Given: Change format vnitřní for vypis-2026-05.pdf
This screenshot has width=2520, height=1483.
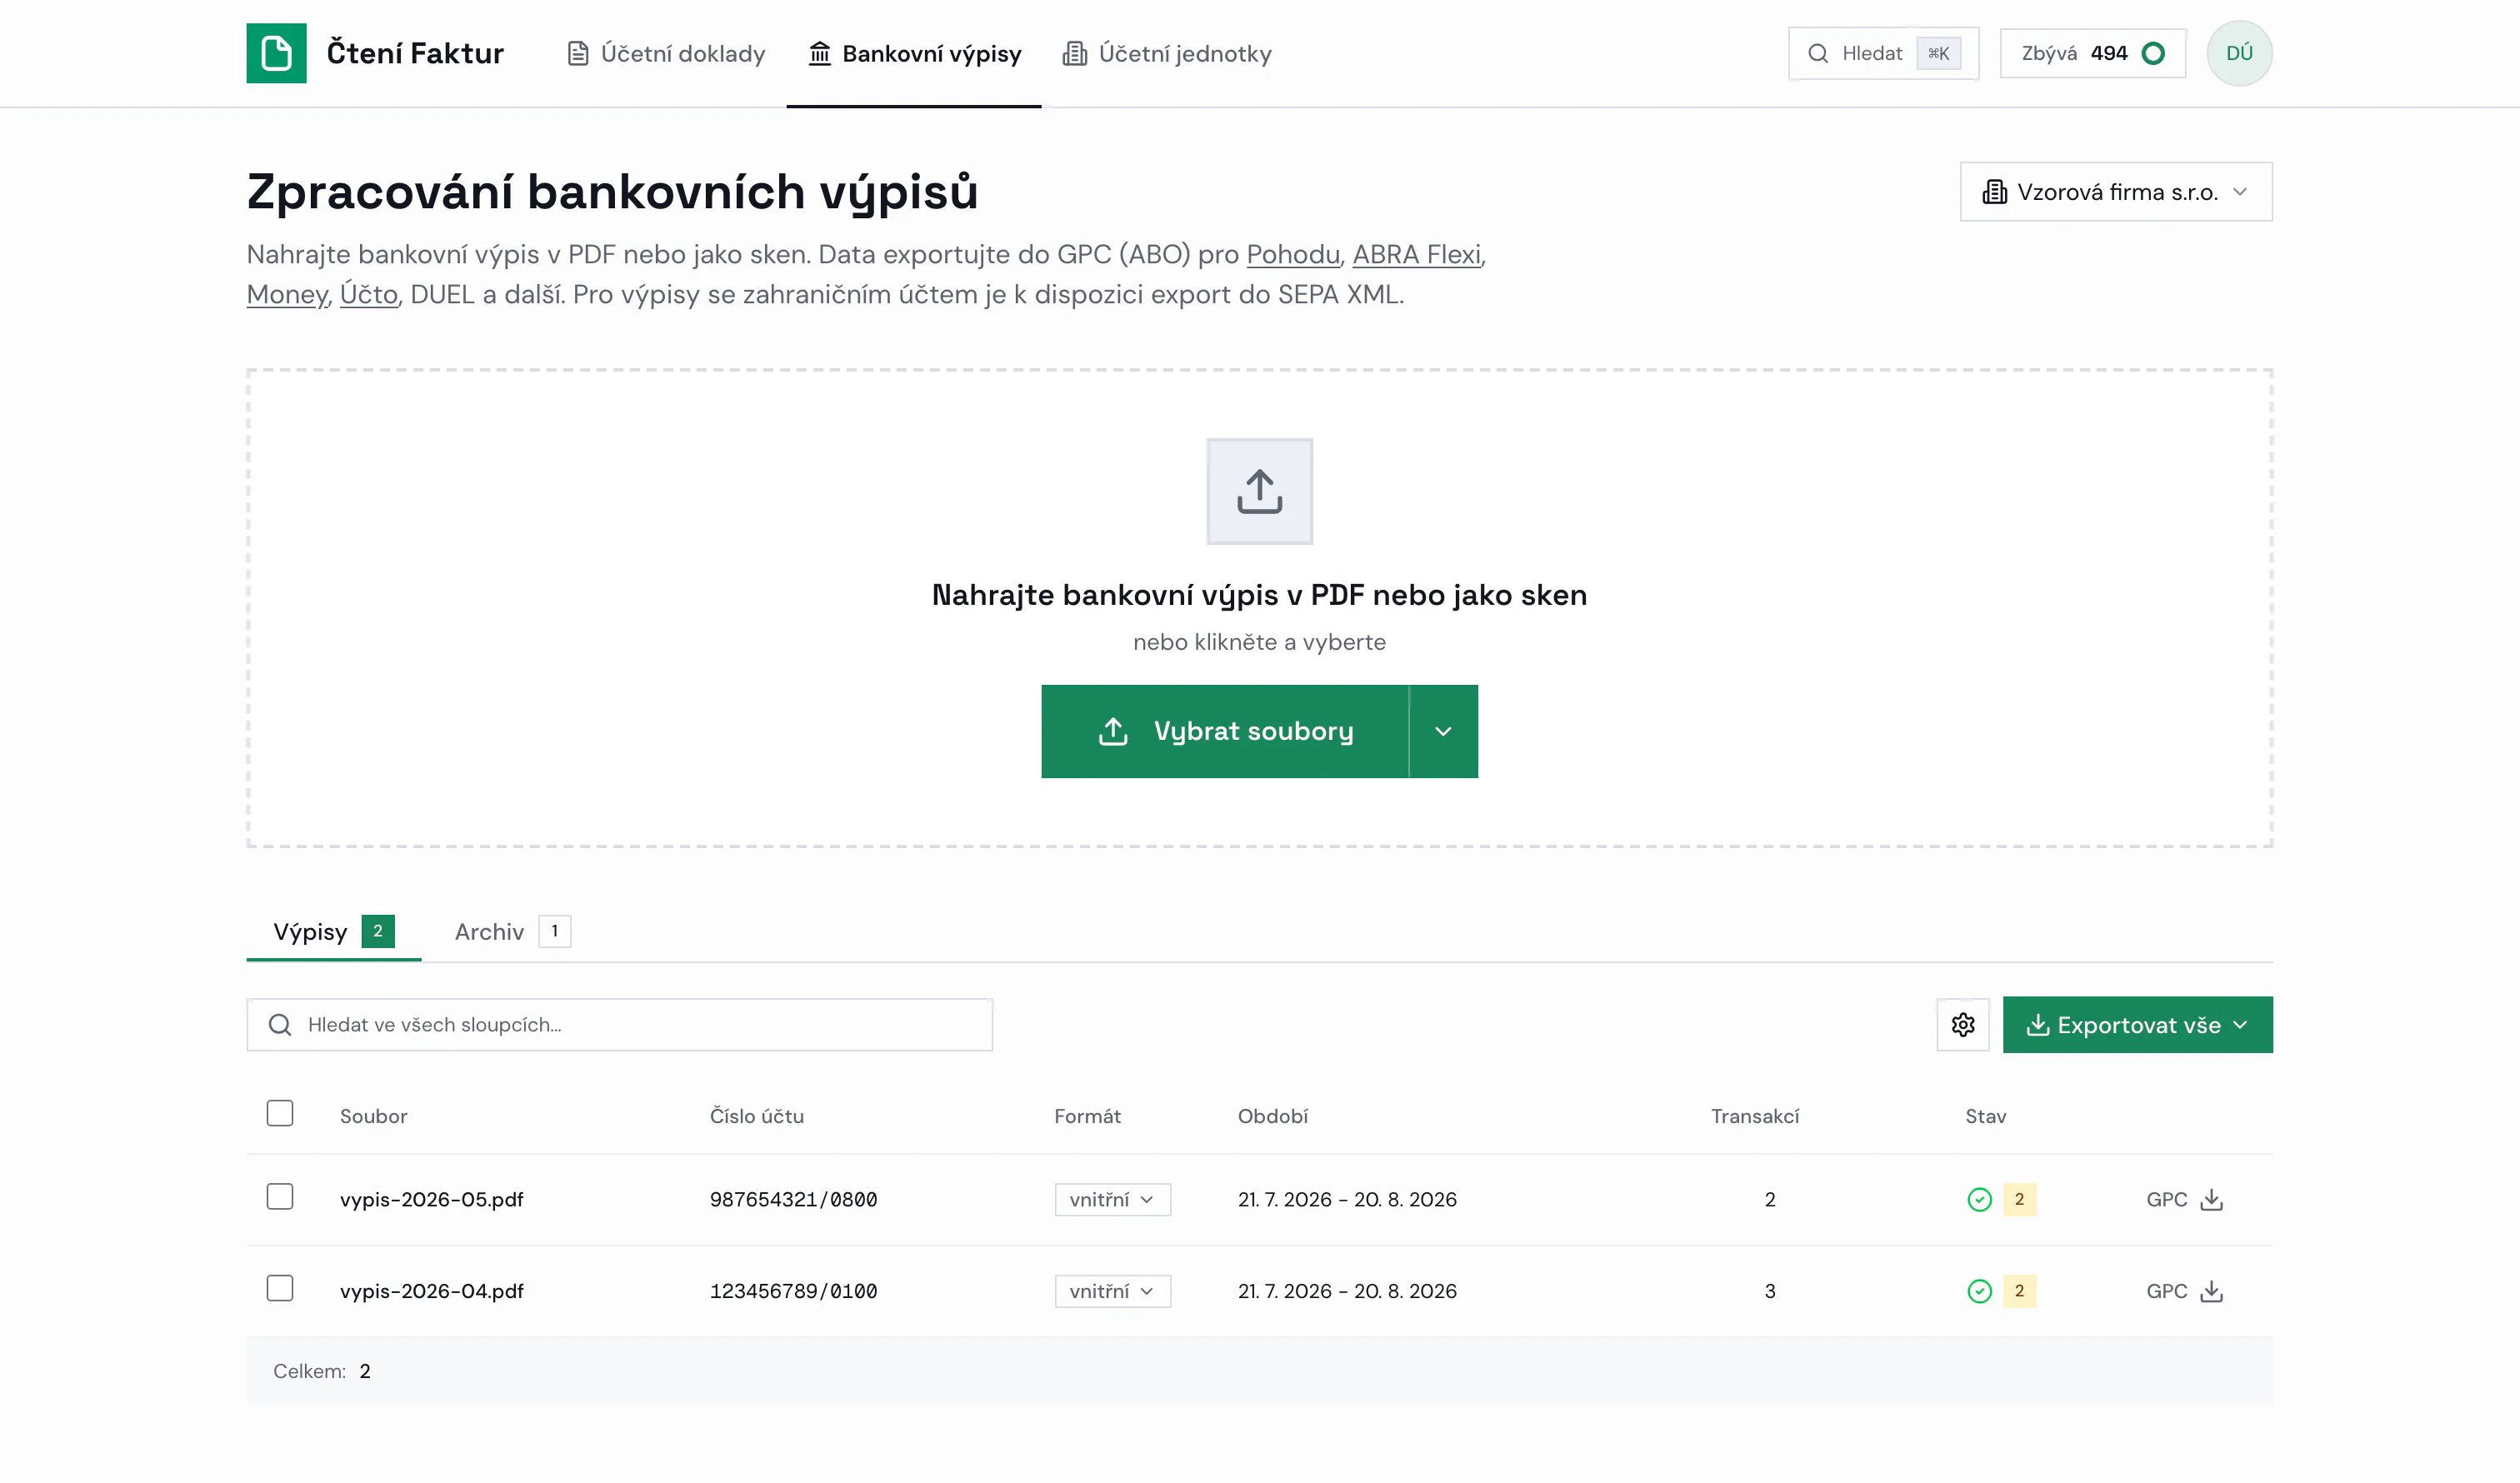Looking at the screenshot, I should coord(1112,1199).
